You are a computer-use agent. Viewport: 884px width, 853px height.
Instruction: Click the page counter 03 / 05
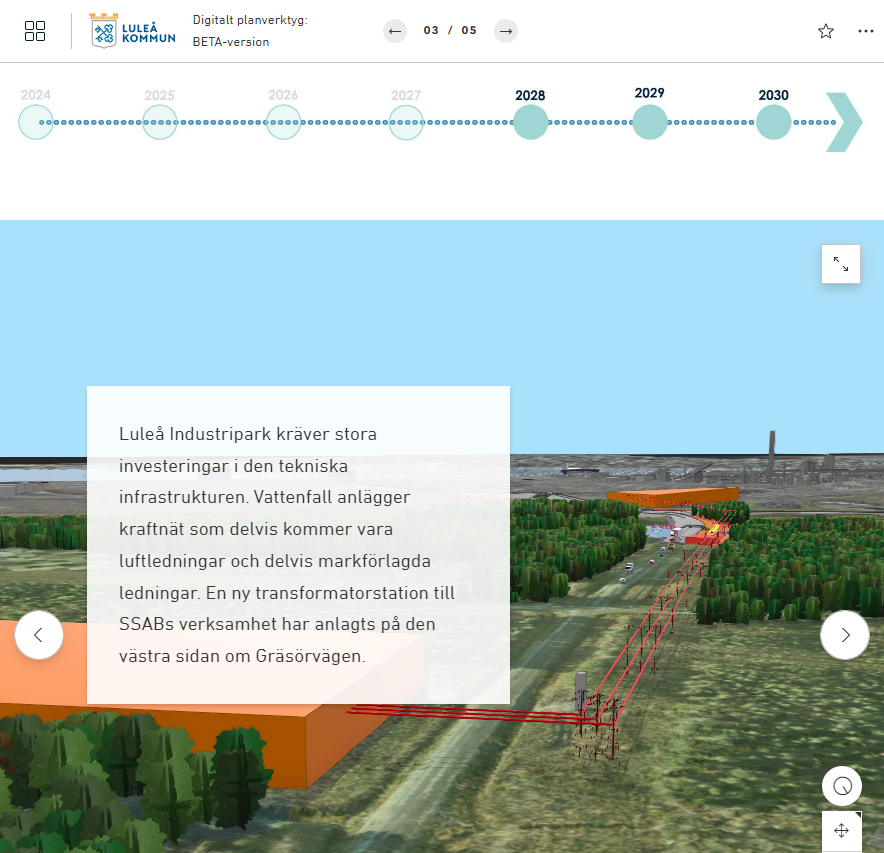pos(450,30)
